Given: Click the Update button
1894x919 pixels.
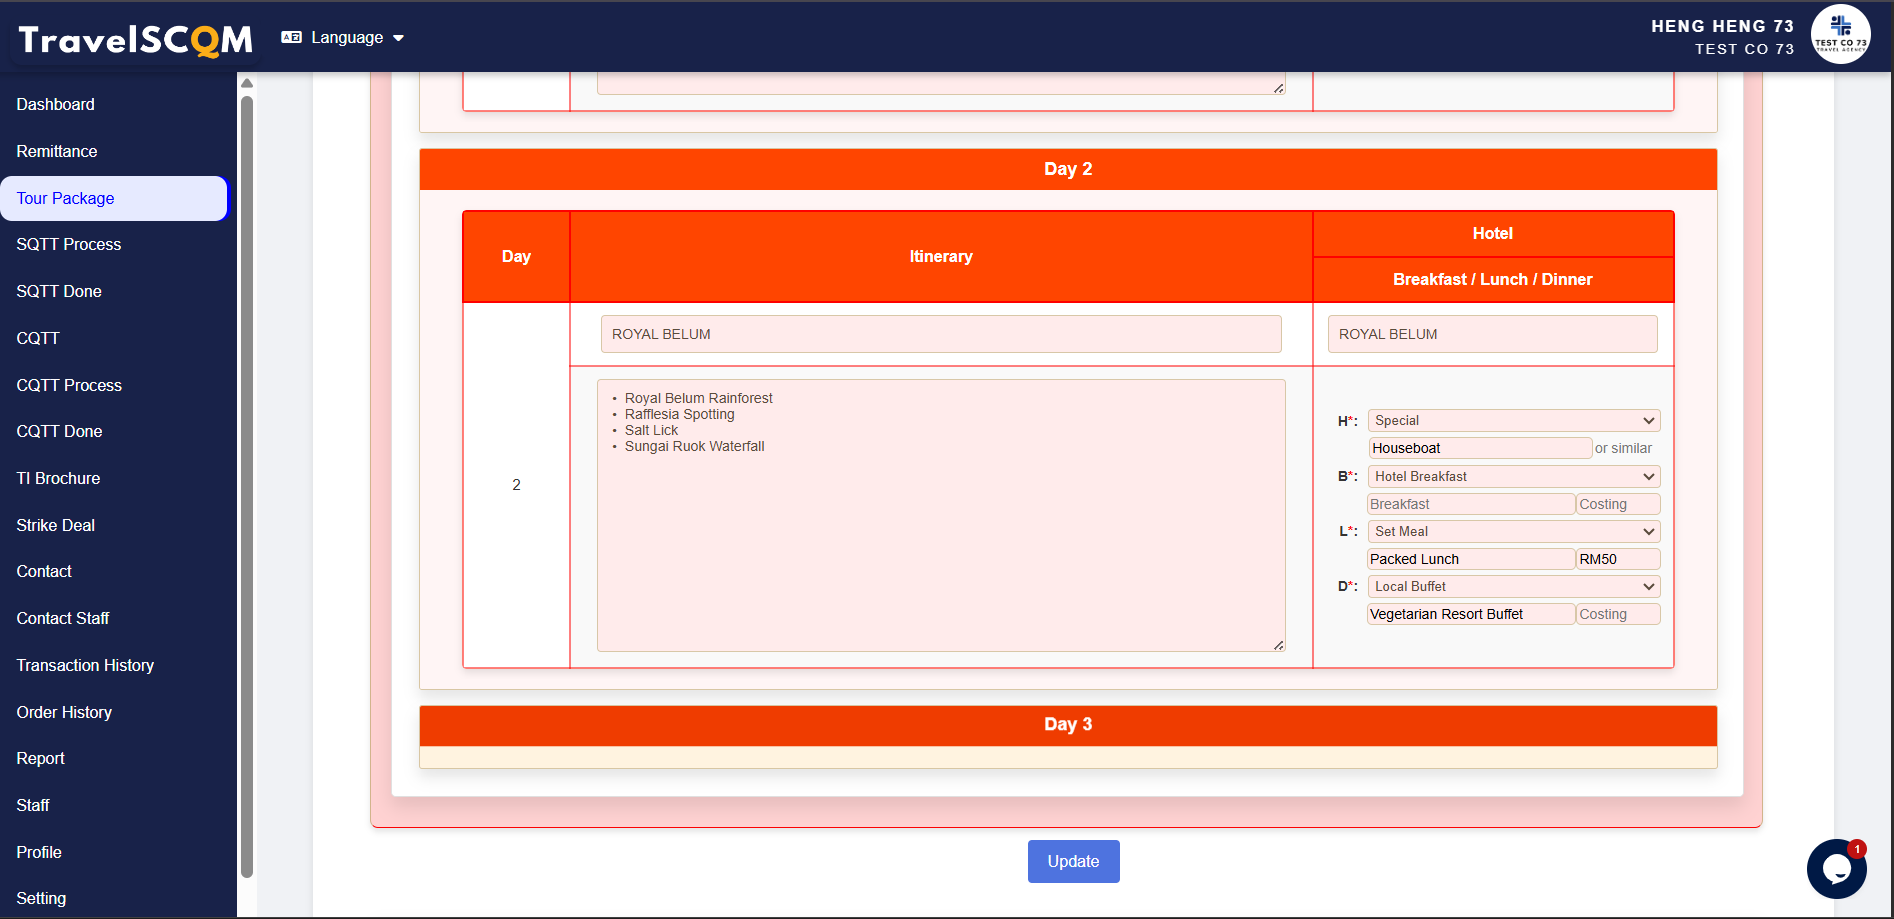Looking at the screenshot, I should click(x=1073, y=861).
